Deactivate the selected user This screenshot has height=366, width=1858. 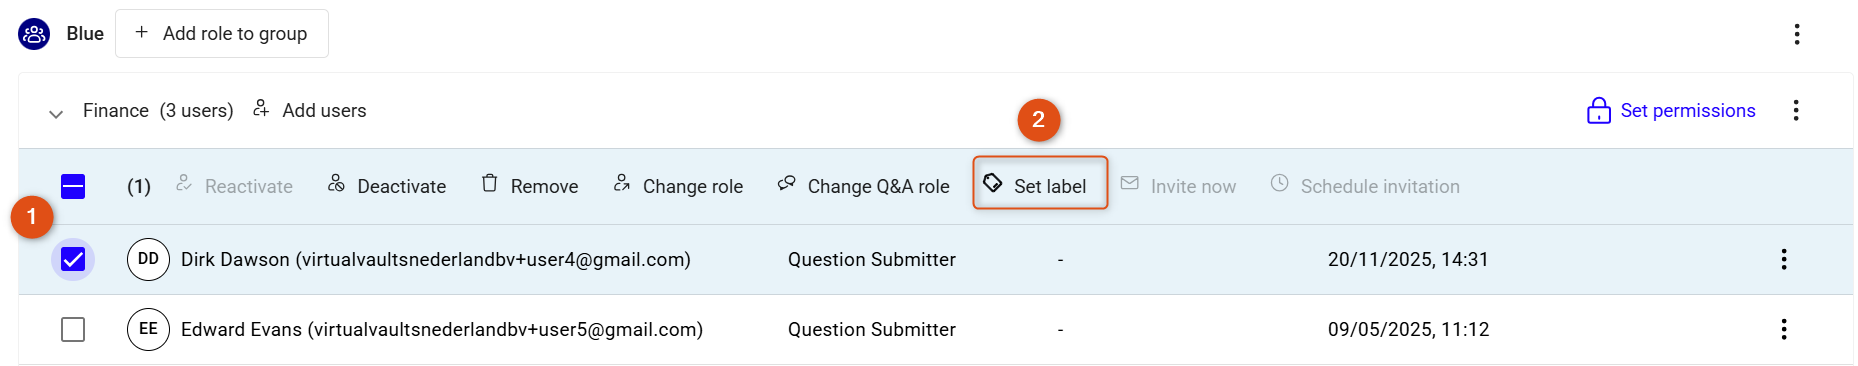point(387,186)
